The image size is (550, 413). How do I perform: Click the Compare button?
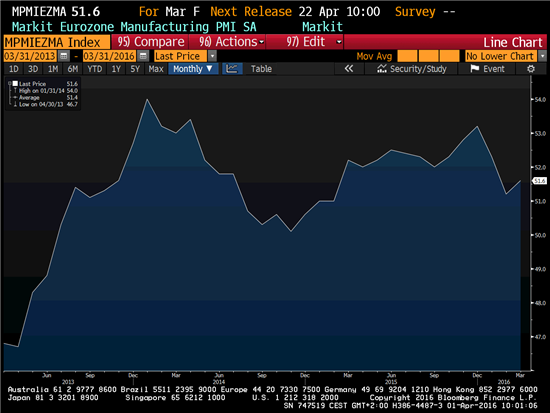pos(151,42)
